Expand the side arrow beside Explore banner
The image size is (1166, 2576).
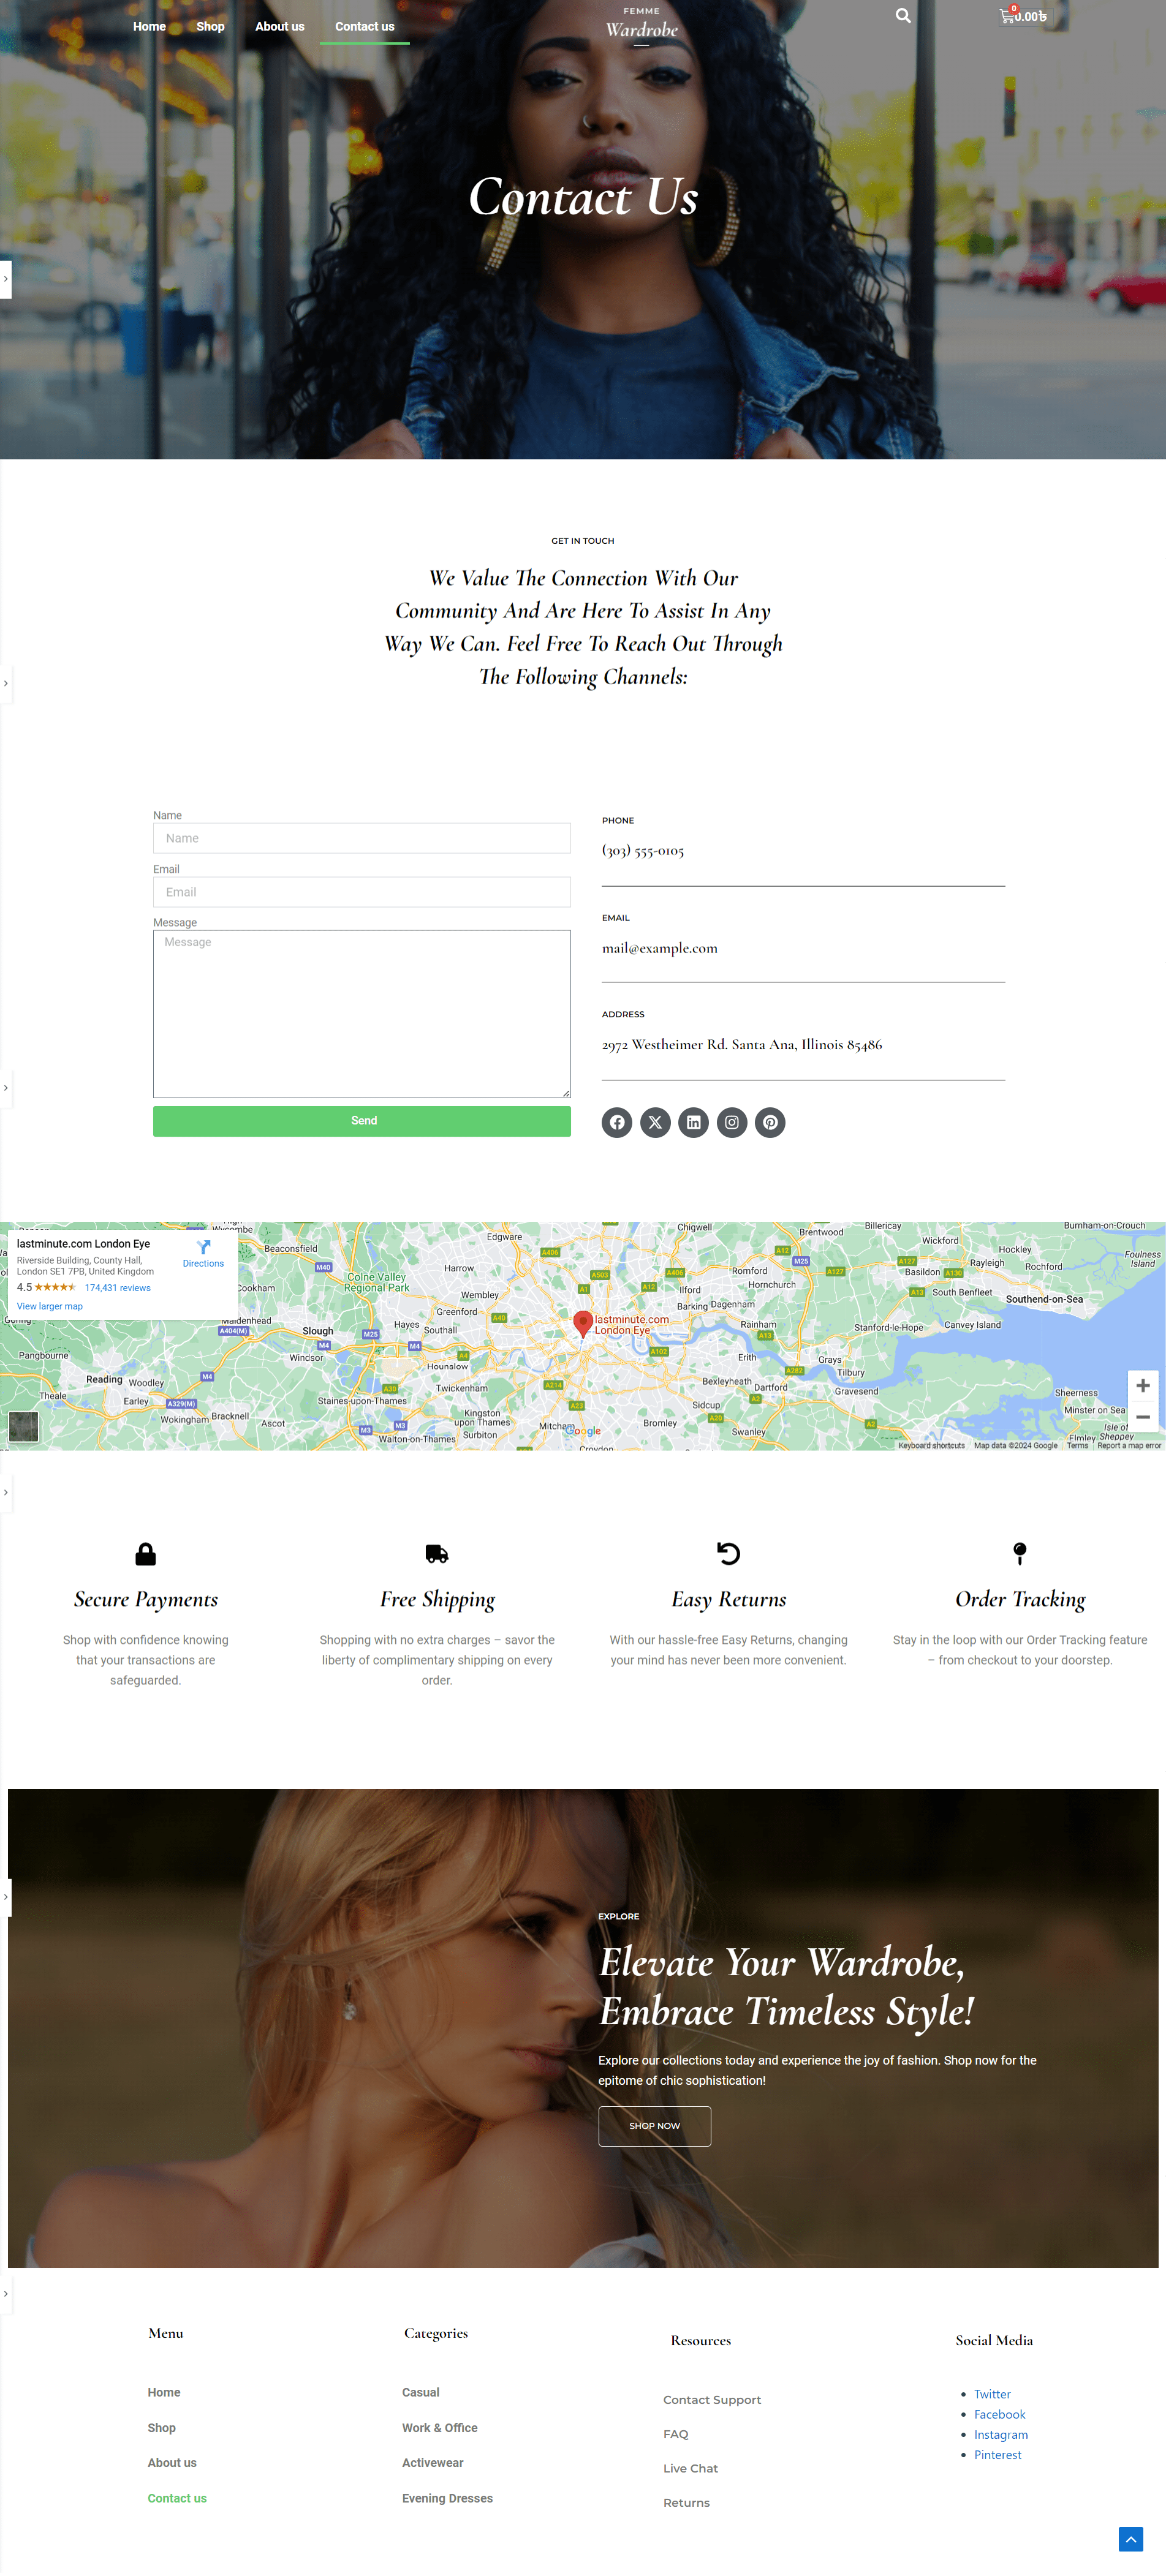[5, 1897]
